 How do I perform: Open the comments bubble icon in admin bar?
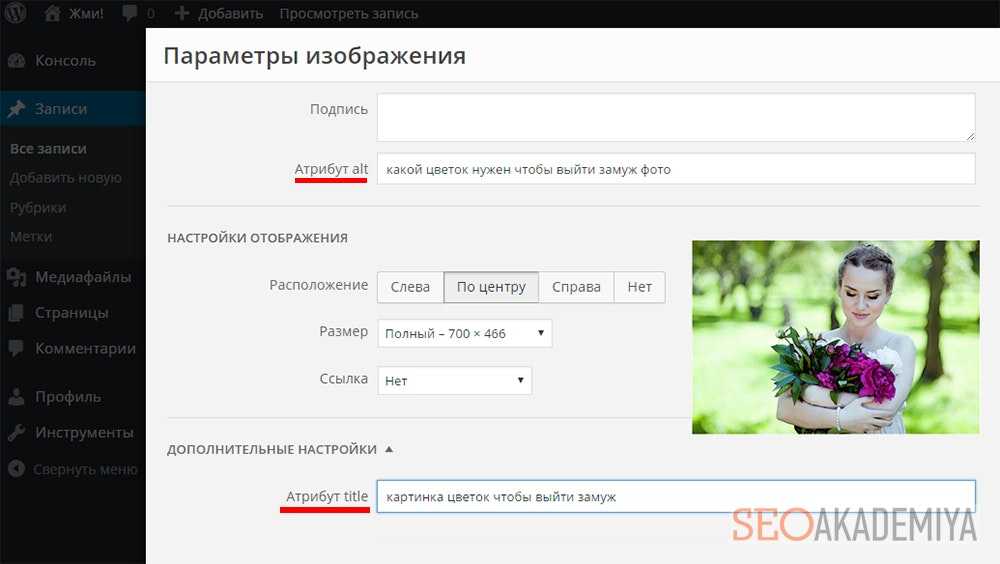(x=129, y=13)
